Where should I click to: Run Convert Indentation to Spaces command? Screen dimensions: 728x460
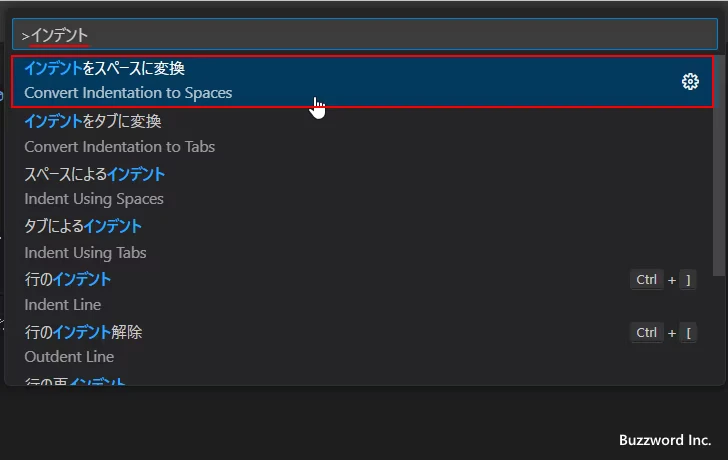pyautogui.click(x=300, y=81)
